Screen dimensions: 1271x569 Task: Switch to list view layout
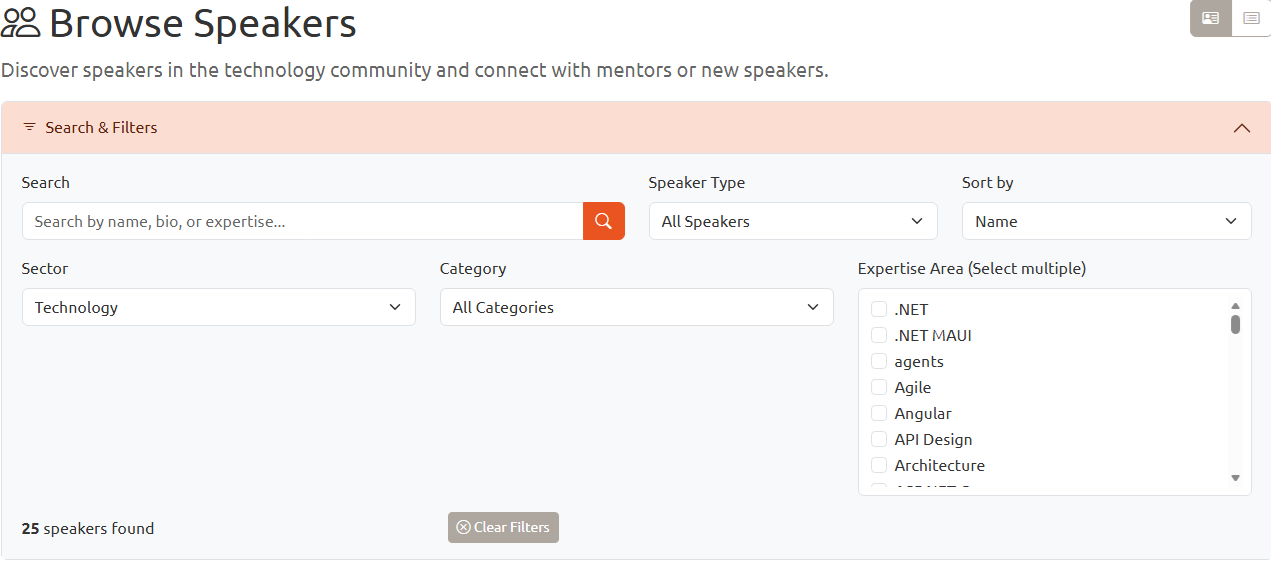pyautogui.click(x=1251, y=18)
